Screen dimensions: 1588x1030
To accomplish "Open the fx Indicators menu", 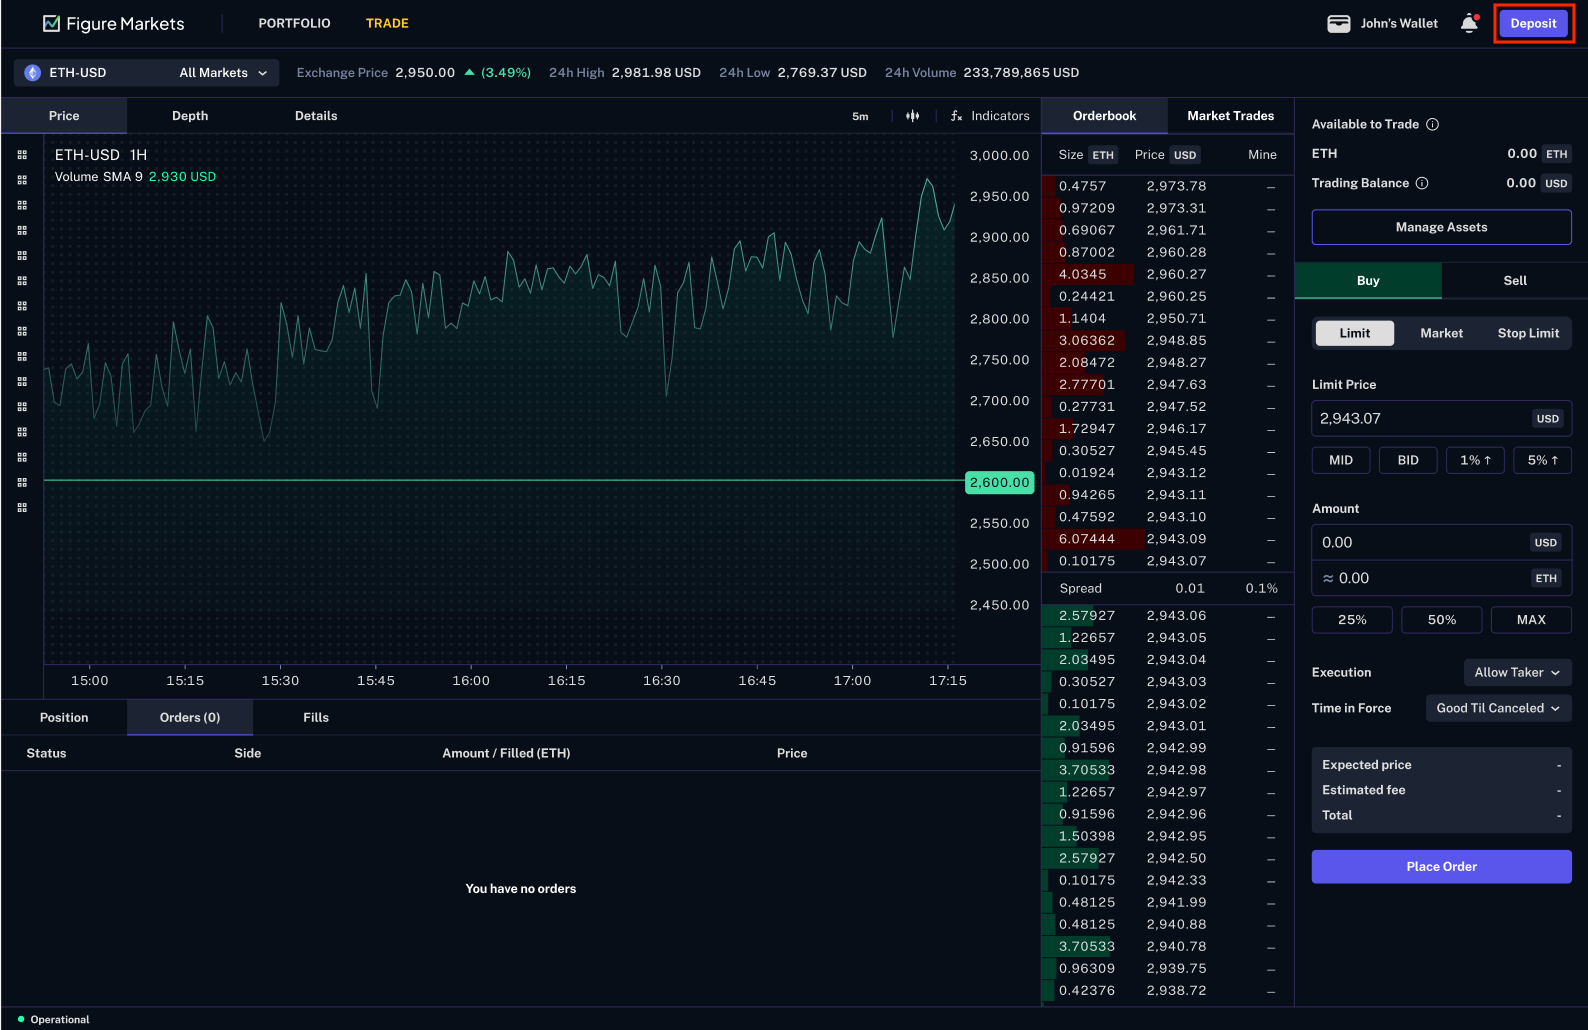I will click(x=990, y=116).
